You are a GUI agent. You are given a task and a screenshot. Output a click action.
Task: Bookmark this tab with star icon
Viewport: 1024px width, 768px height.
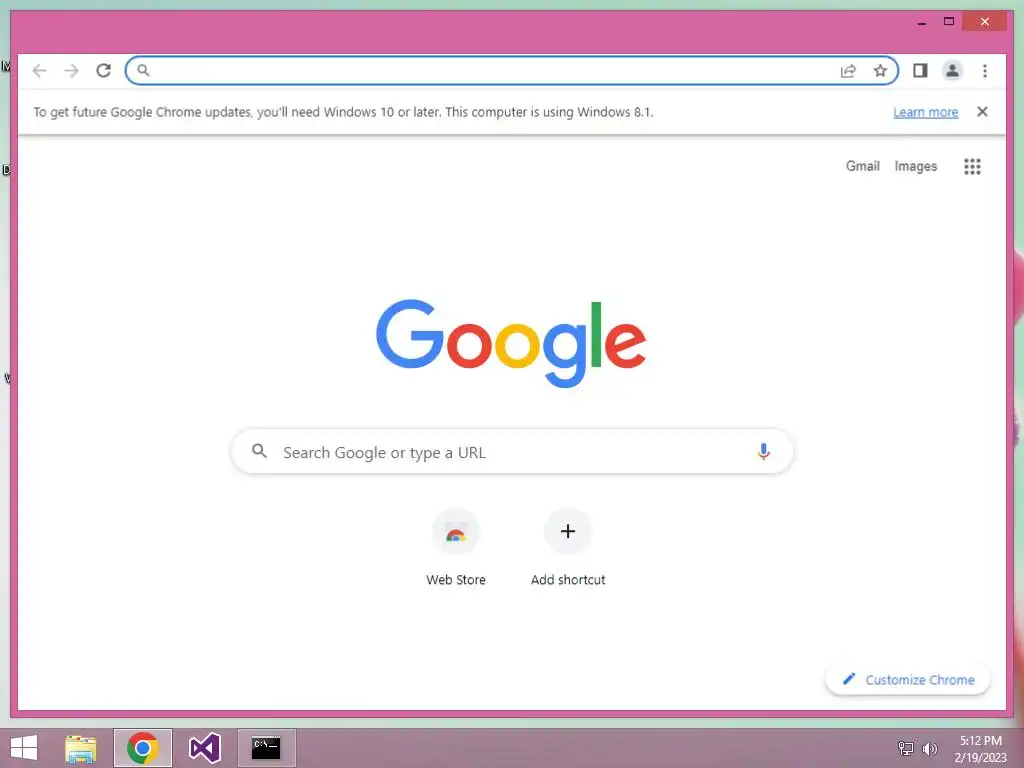pyautogui.click(x=880, y=71)
